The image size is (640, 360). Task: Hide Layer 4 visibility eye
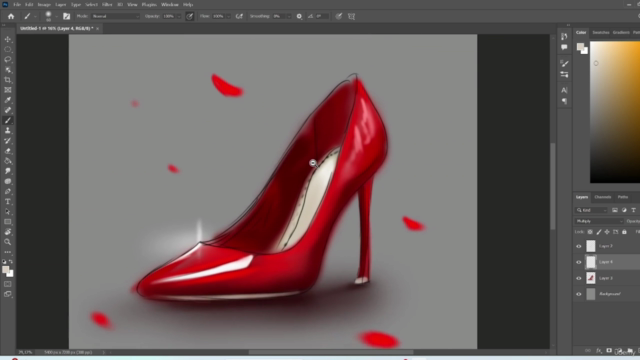(x=578, y=262)
